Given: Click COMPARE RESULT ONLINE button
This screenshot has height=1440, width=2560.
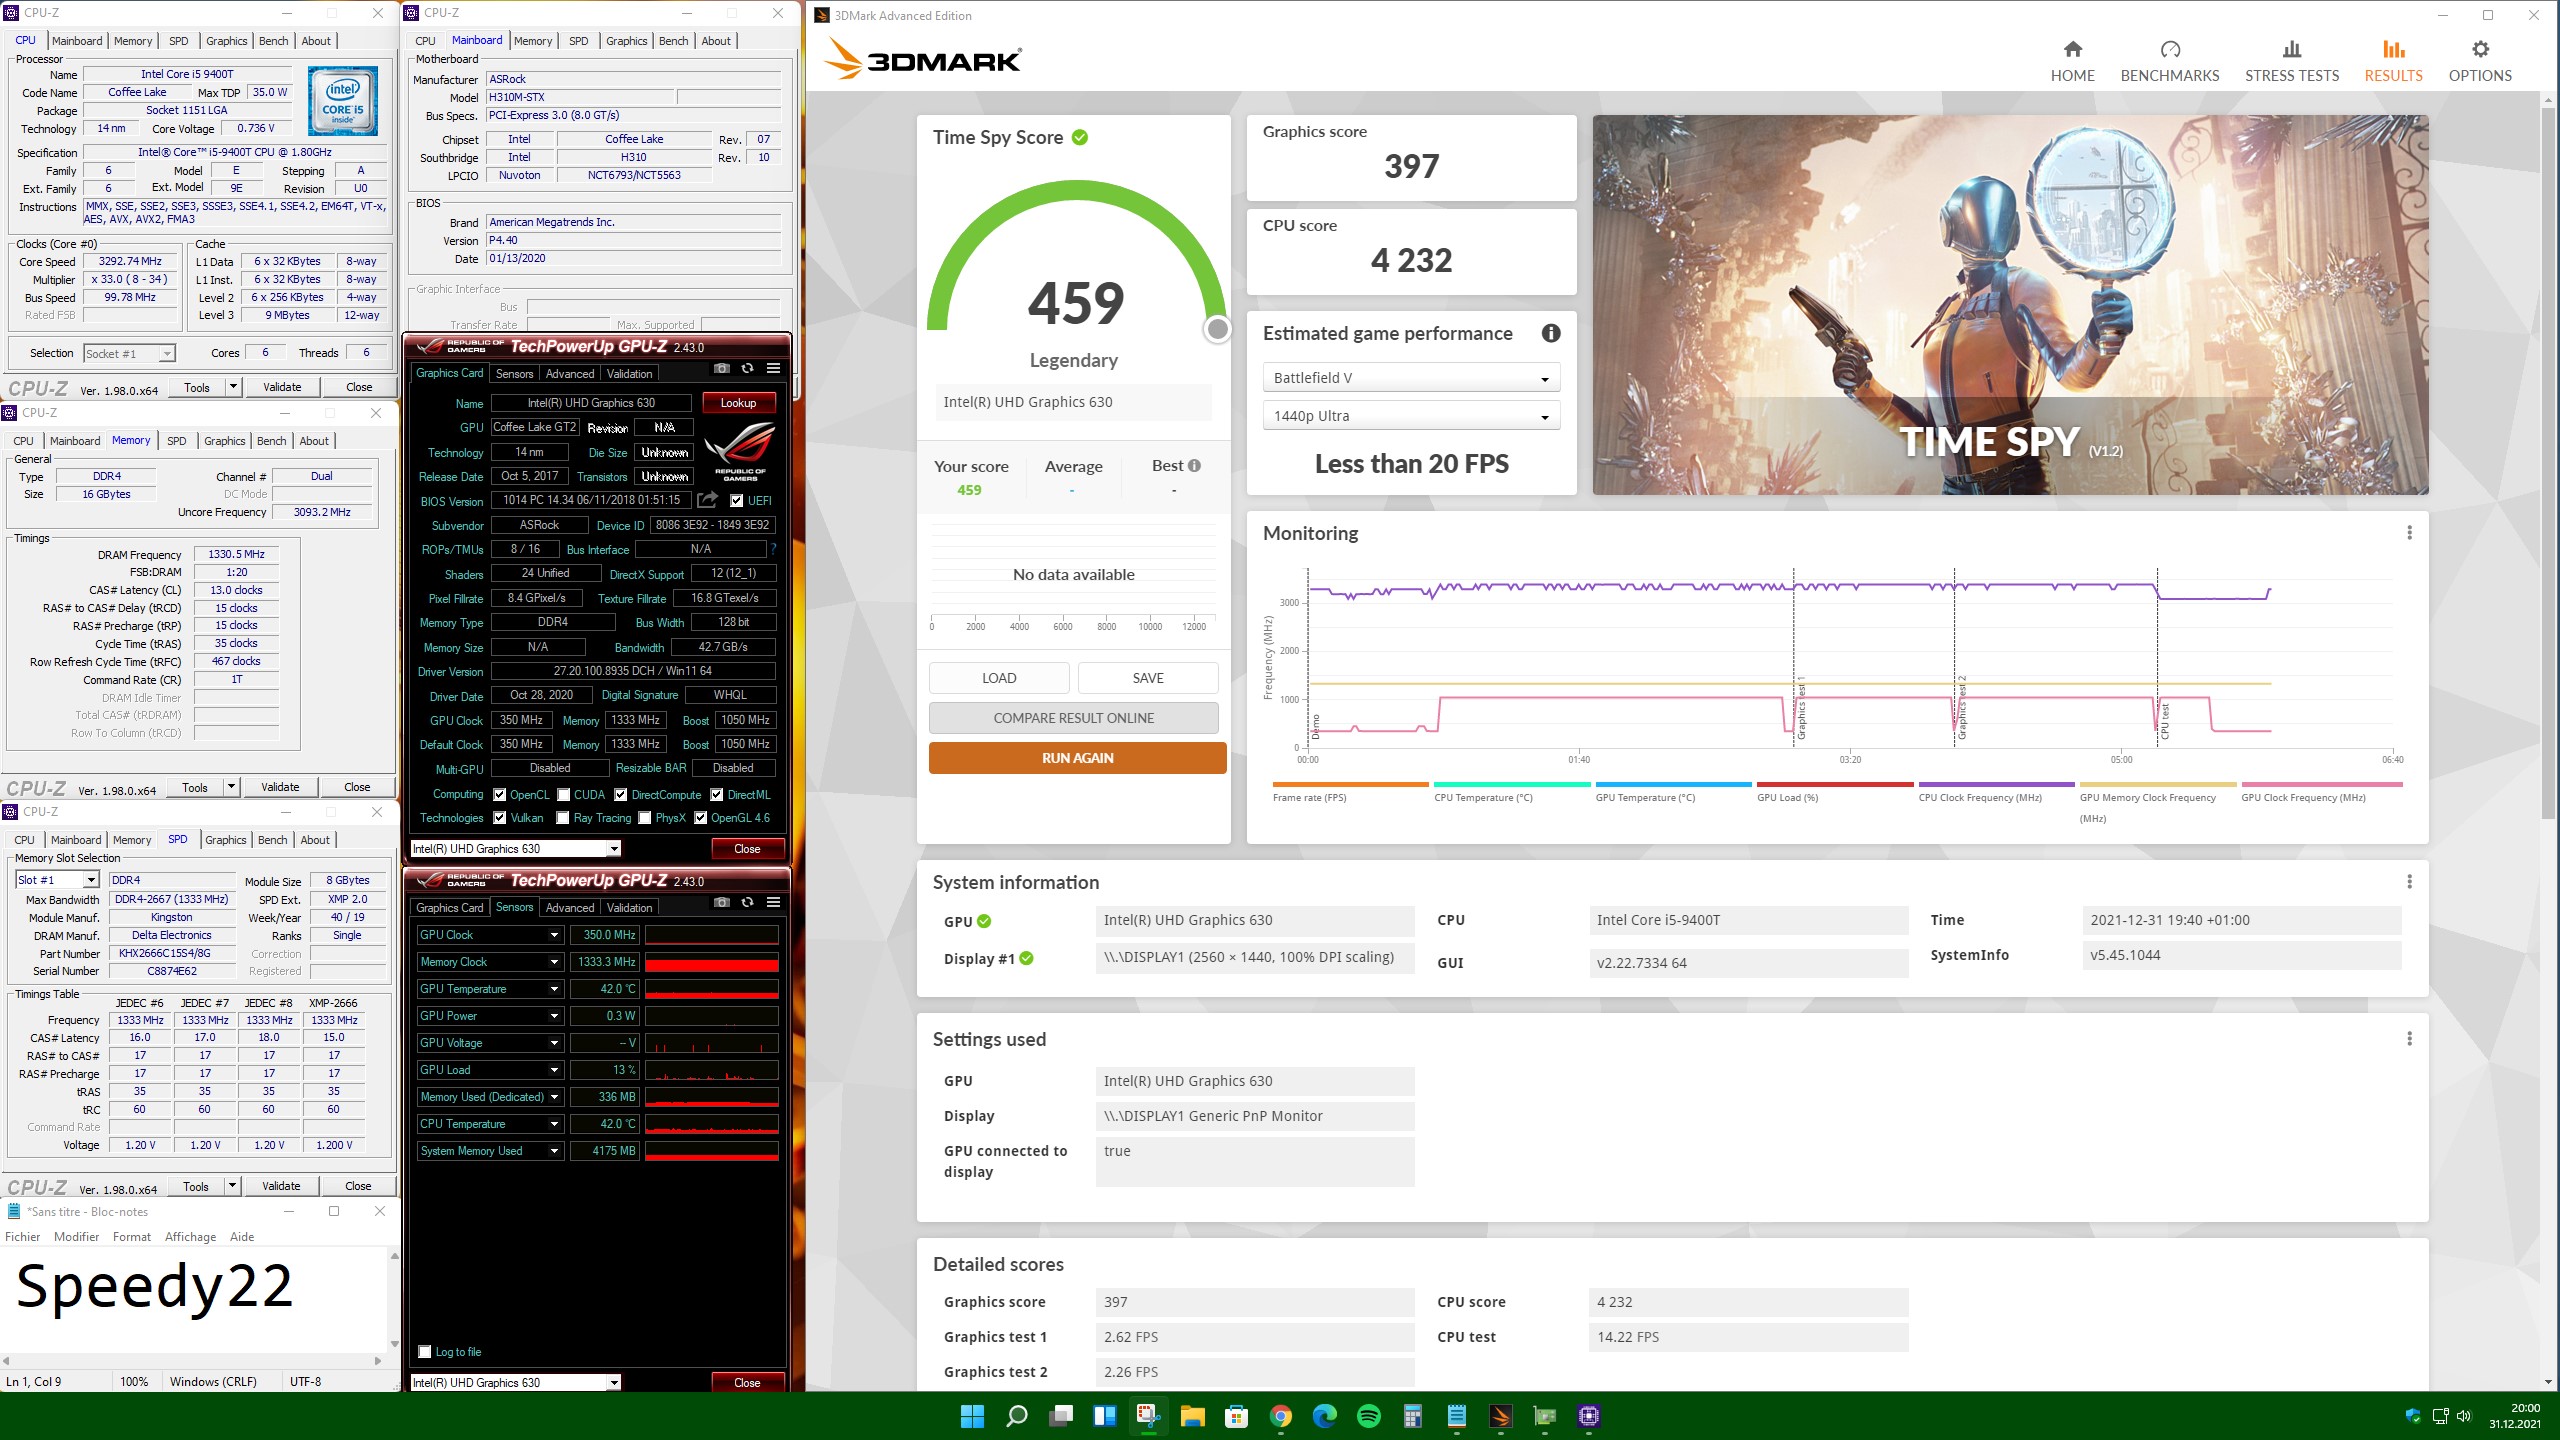Looking at the screenshot, I should (x=1073, y=718).
